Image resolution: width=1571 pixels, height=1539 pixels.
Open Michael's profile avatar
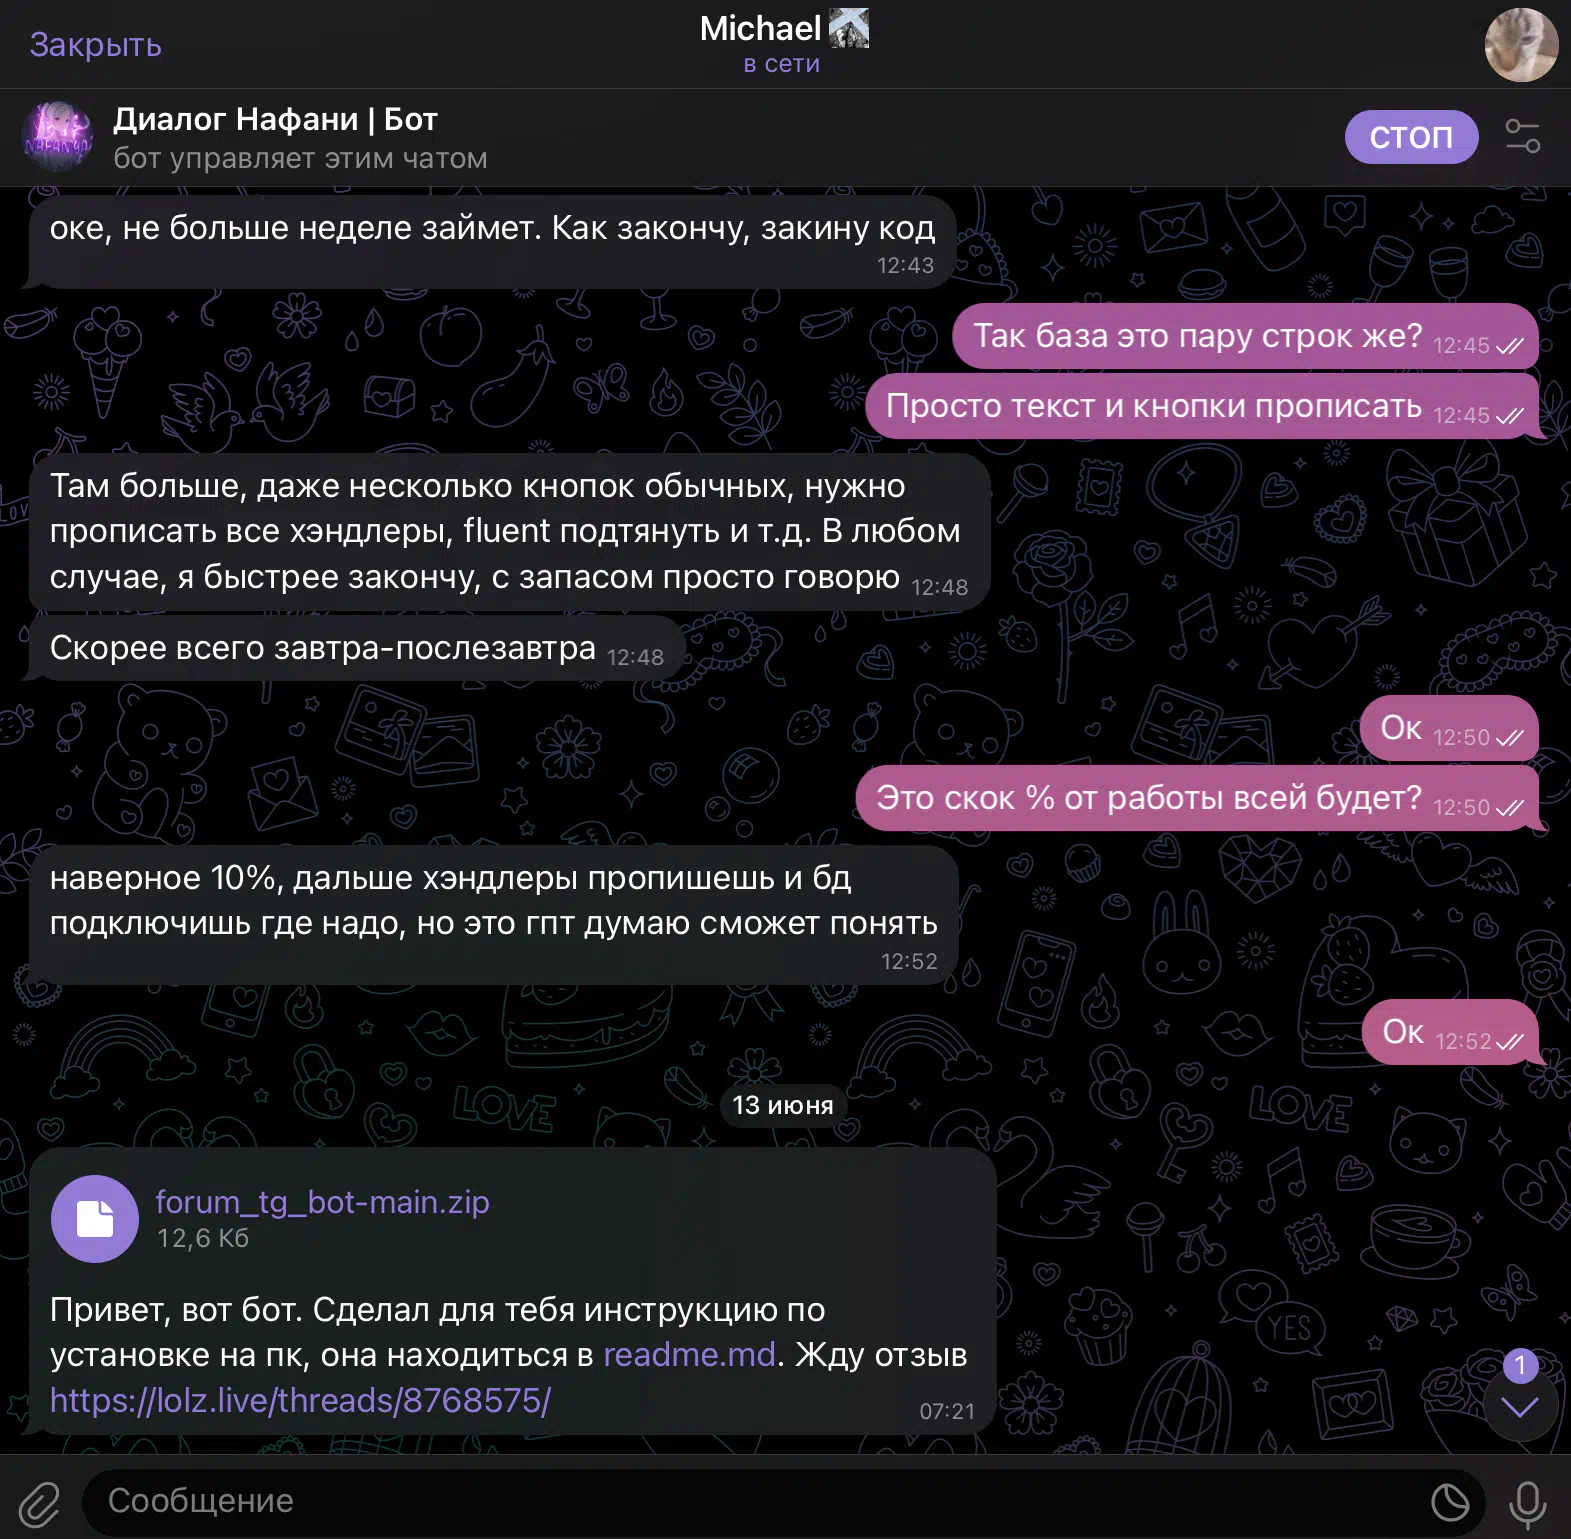pos(1521,44)
